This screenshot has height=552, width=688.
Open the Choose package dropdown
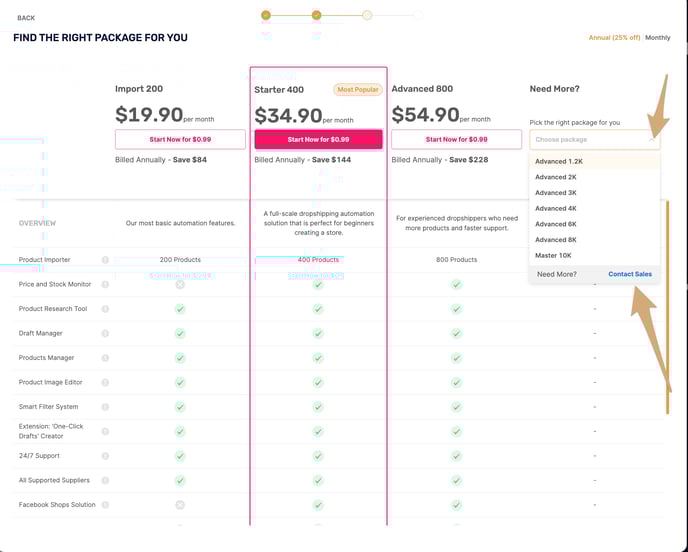595,140
